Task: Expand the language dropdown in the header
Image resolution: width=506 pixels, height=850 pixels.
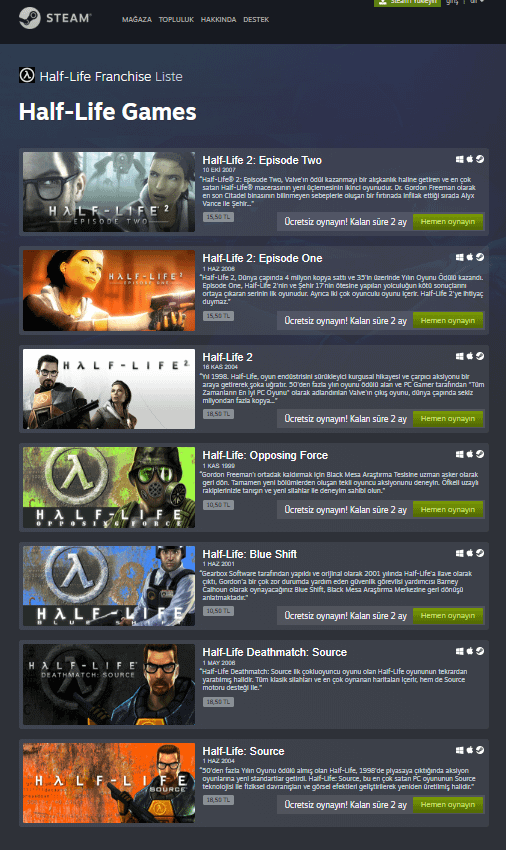Action: [x=477, y=2]
